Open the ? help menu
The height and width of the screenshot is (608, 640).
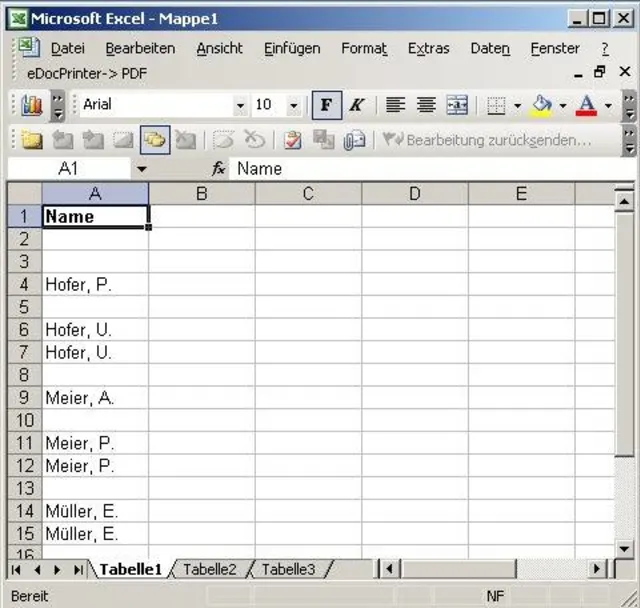605,49
